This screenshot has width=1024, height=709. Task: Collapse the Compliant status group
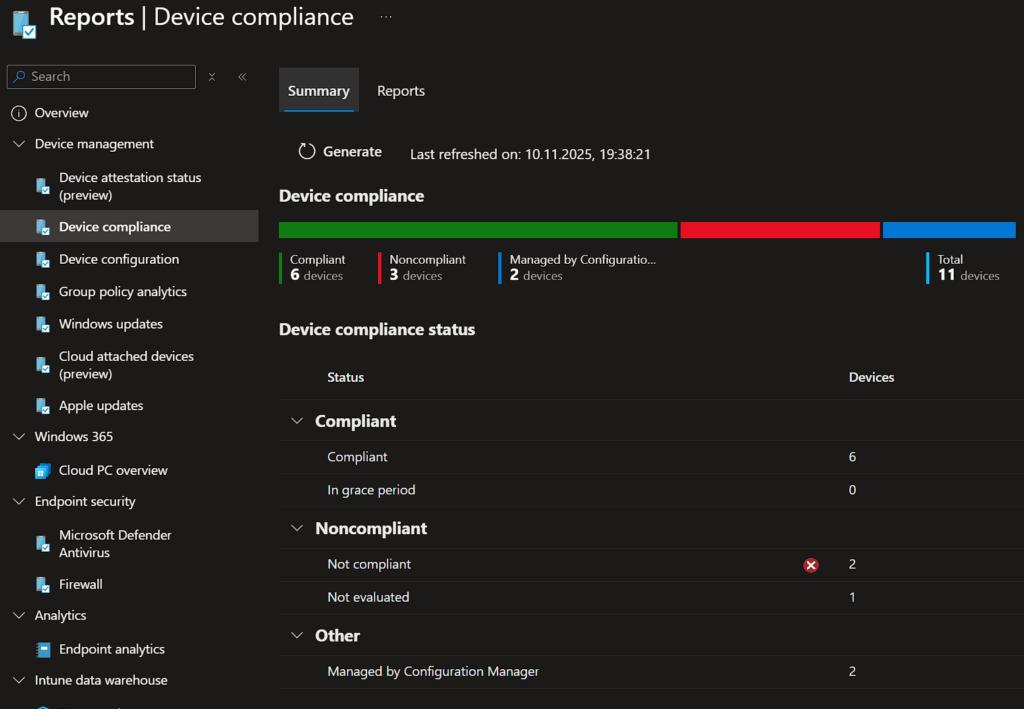pos(296,421)
